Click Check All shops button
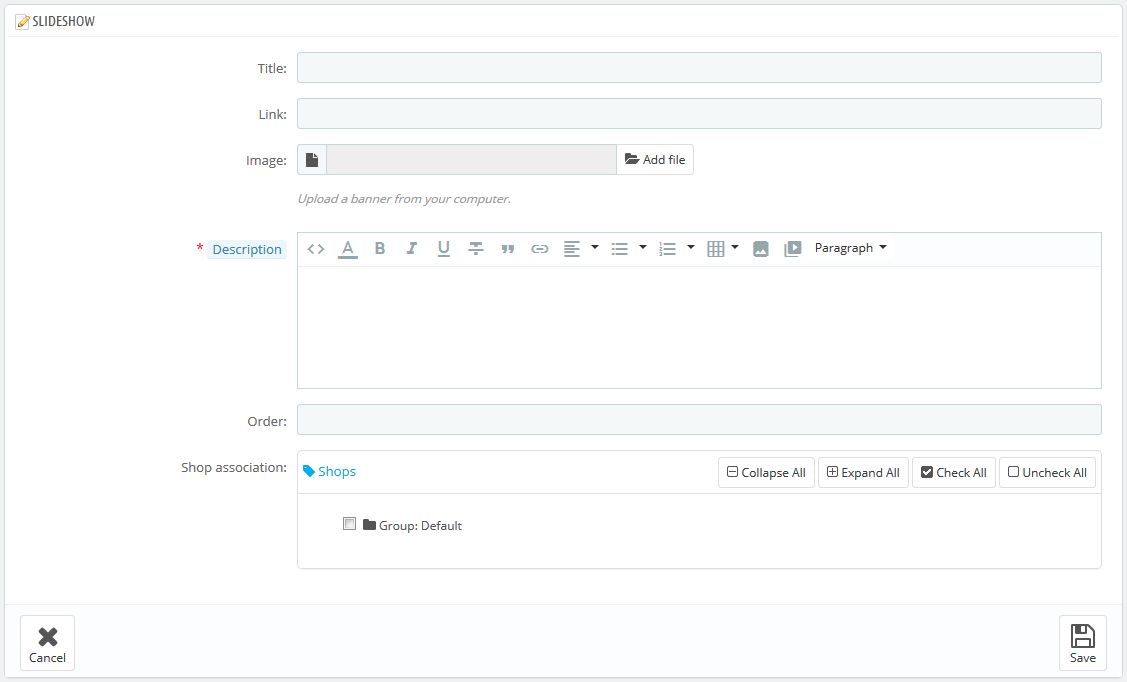The height and width of the screenshot is (682, 1127). point(953,473)
